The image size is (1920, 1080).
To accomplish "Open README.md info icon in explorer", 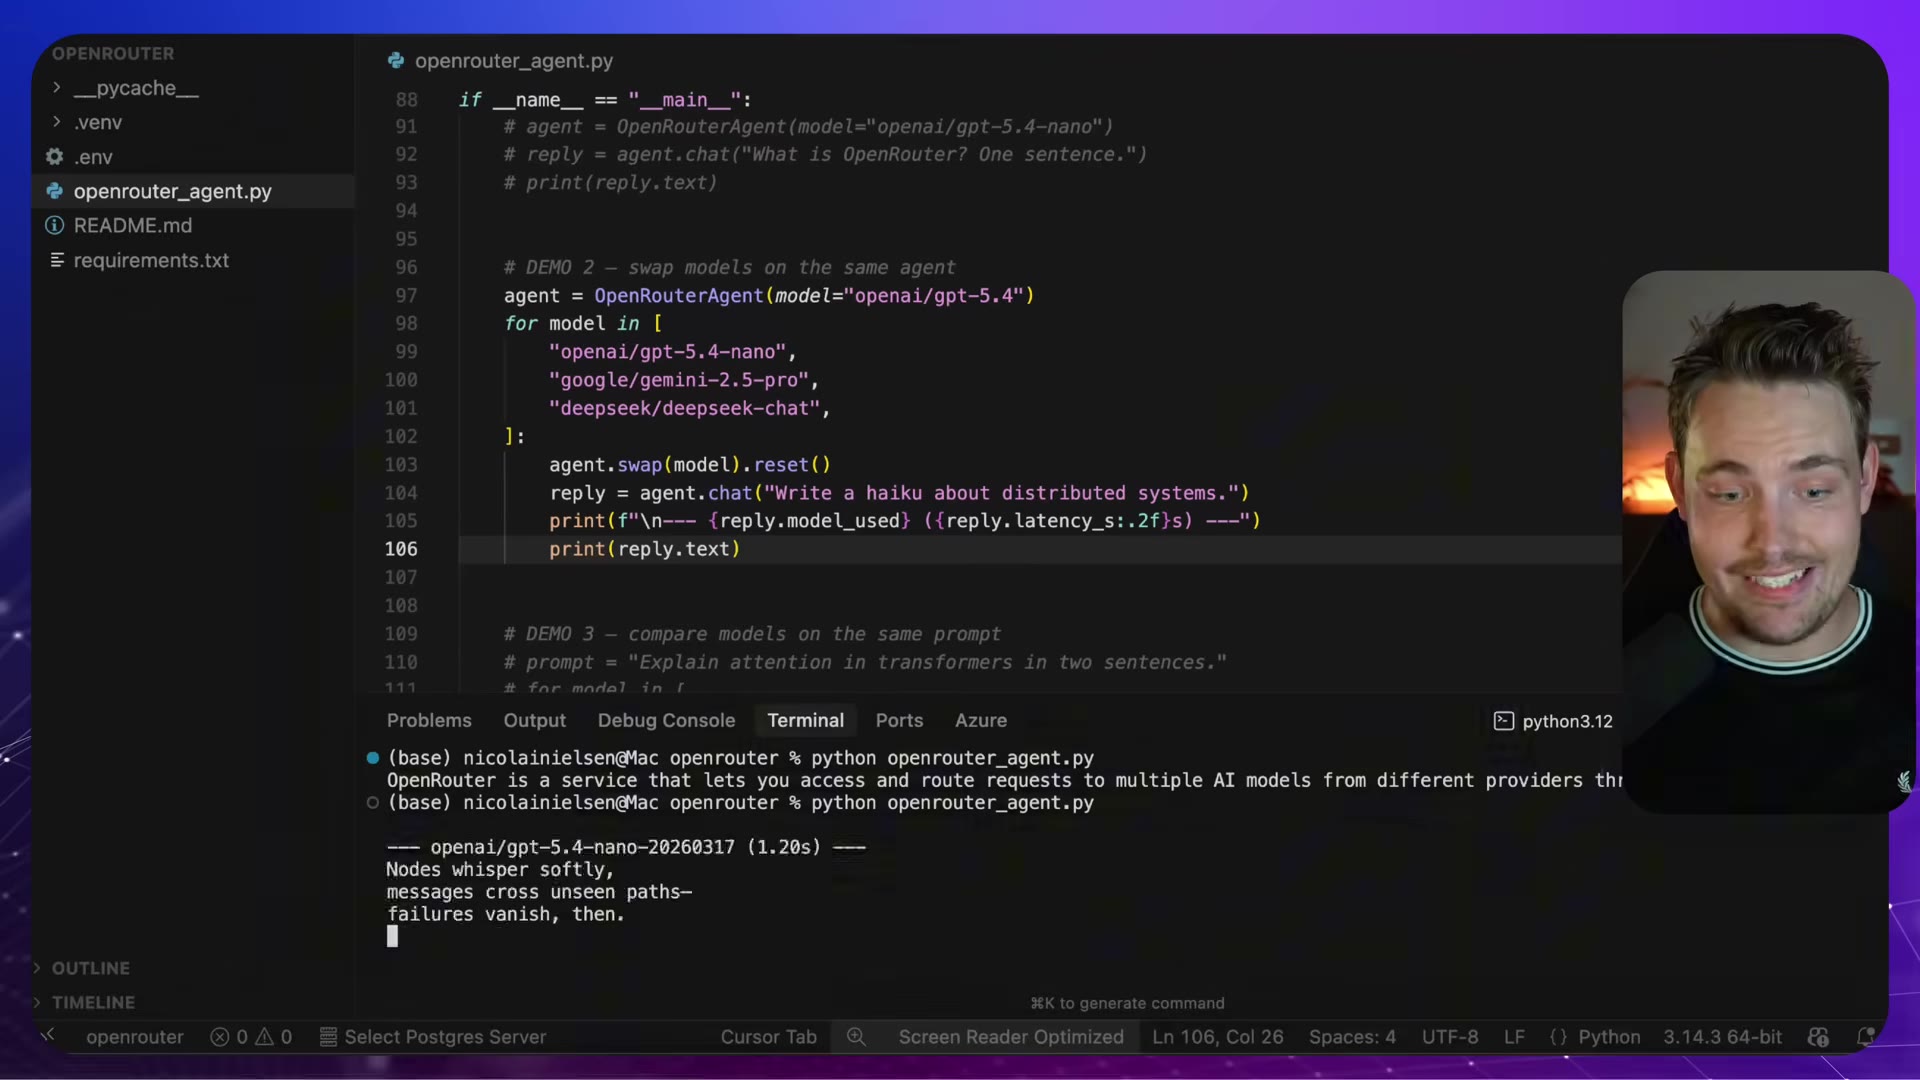I will point(55,226).
